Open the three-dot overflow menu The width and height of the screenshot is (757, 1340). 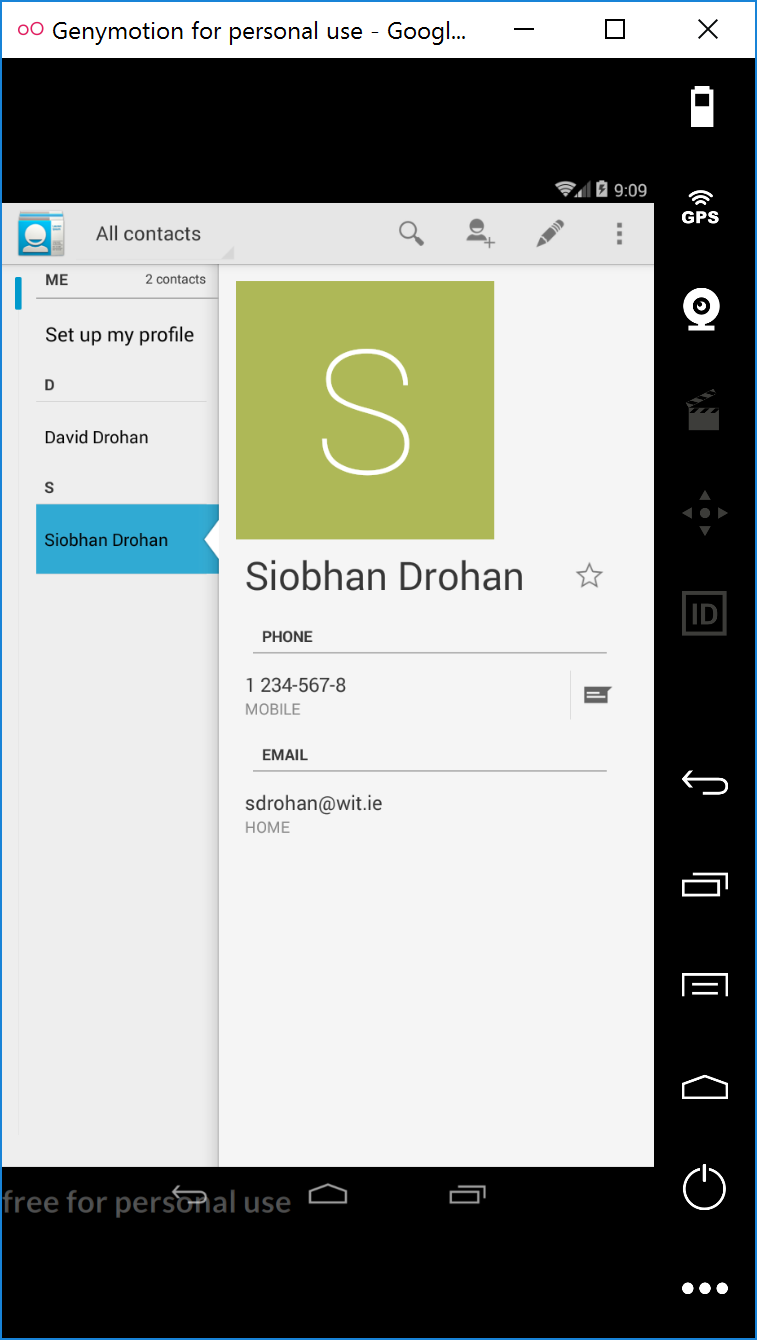(619, 234)
